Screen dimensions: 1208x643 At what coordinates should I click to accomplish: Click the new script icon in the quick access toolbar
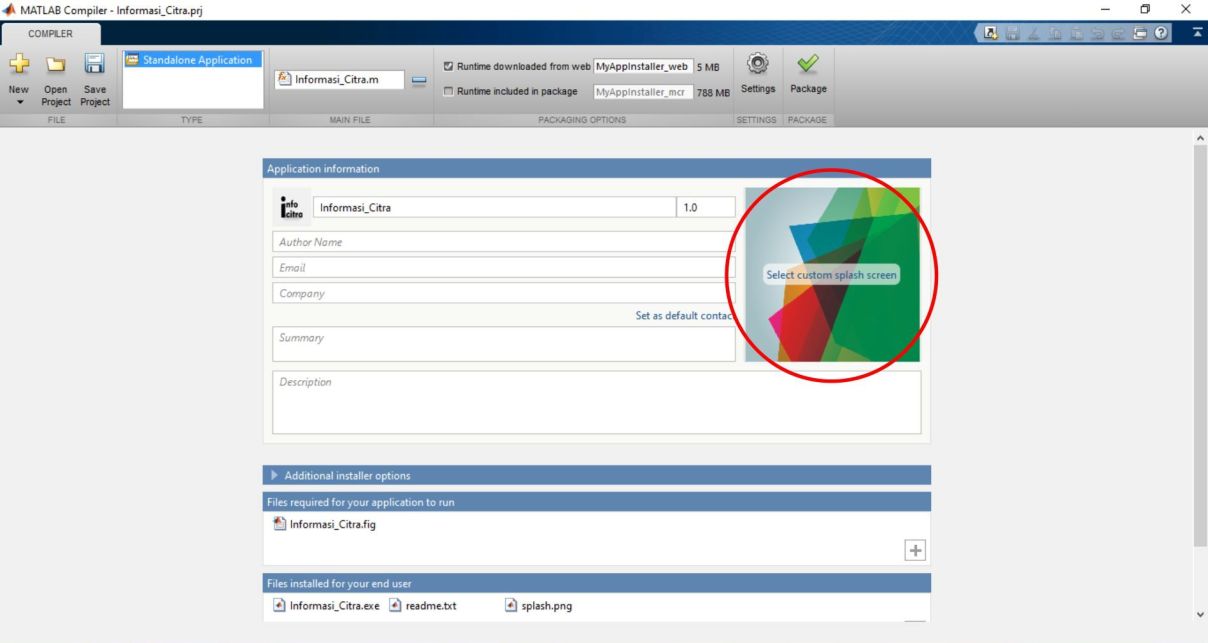point(989,33)
